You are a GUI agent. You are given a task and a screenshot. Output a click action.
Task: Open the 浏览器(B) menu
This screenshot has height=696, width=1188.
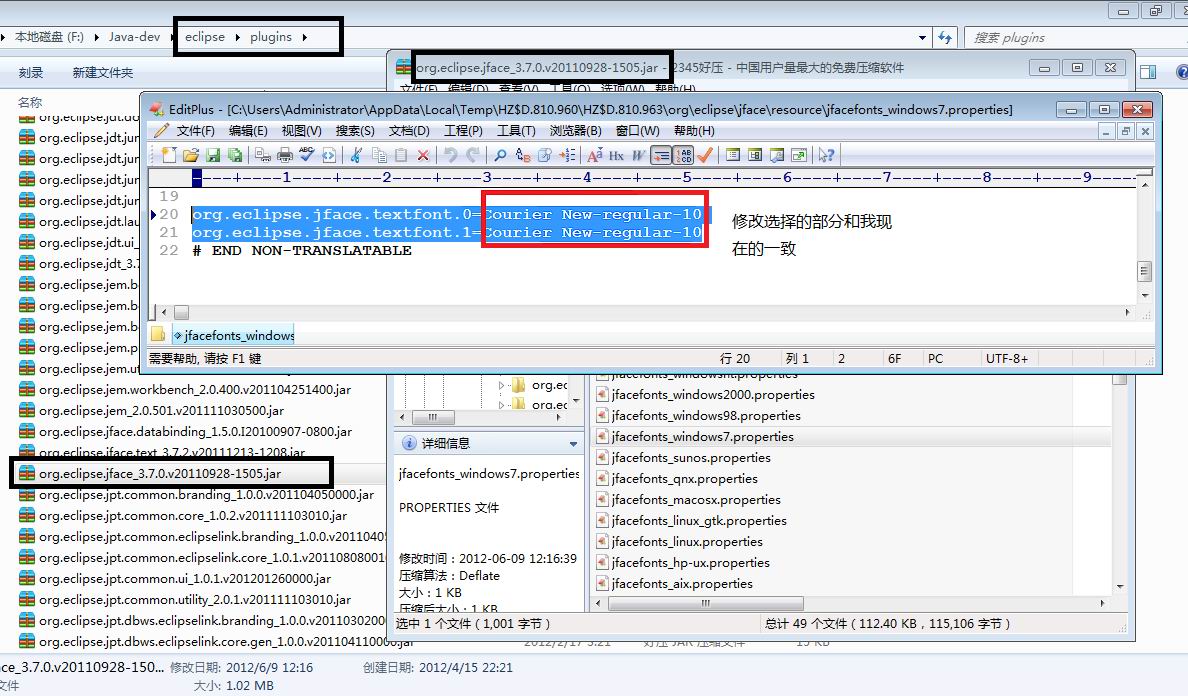click(575, 131)
